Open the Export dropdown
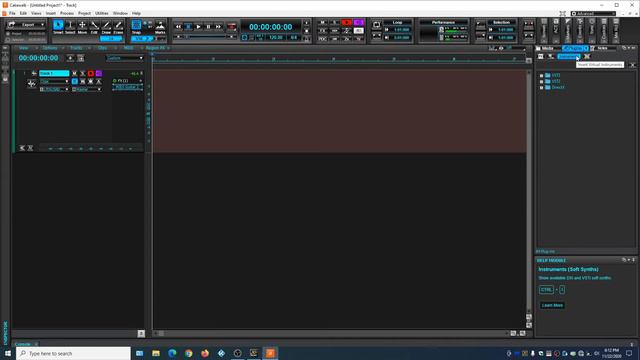640x360 pixels. [x=26, y=24]
